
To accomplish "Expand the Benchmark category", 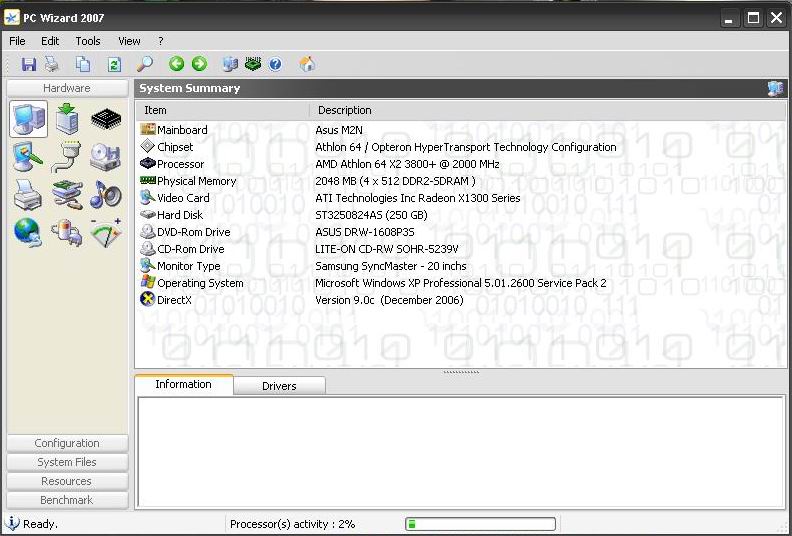I will click(67, 500).
